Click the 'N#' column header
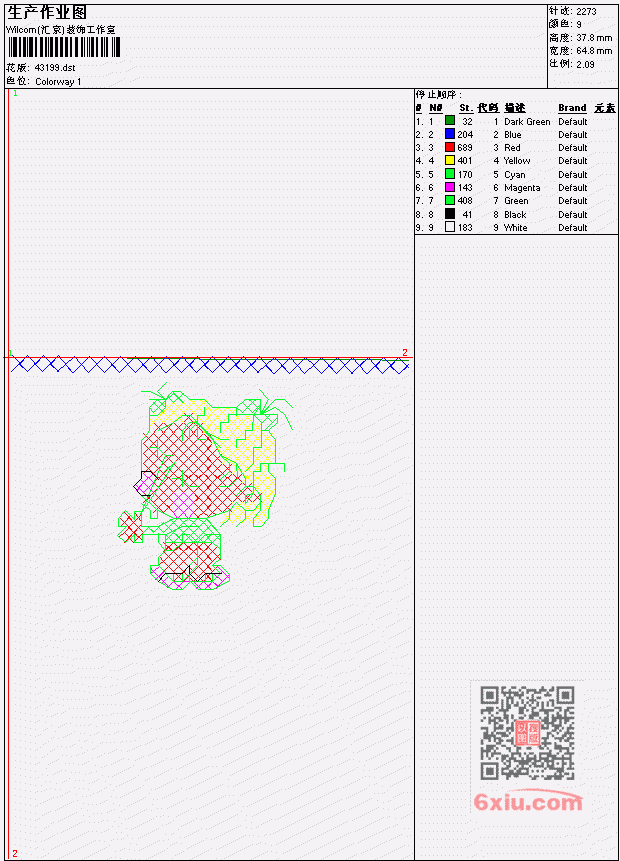620x861 pixels. (x=435, y=108)
